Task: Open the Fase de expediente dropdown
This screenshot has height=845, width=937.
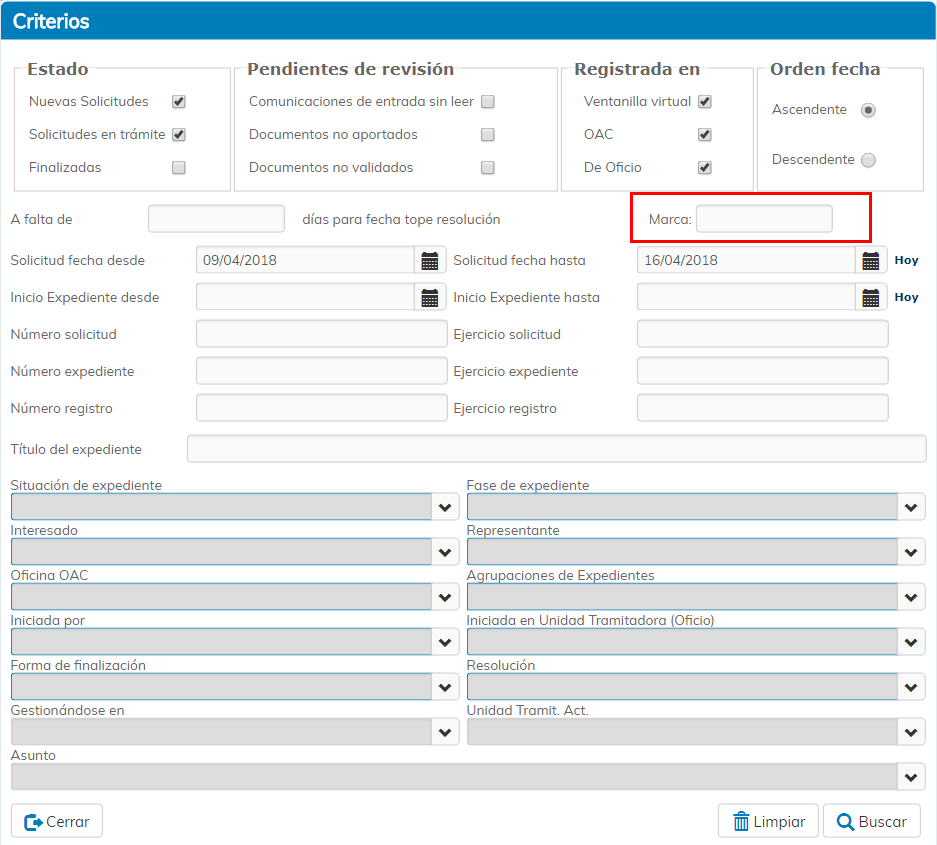Action: (910, 508)
